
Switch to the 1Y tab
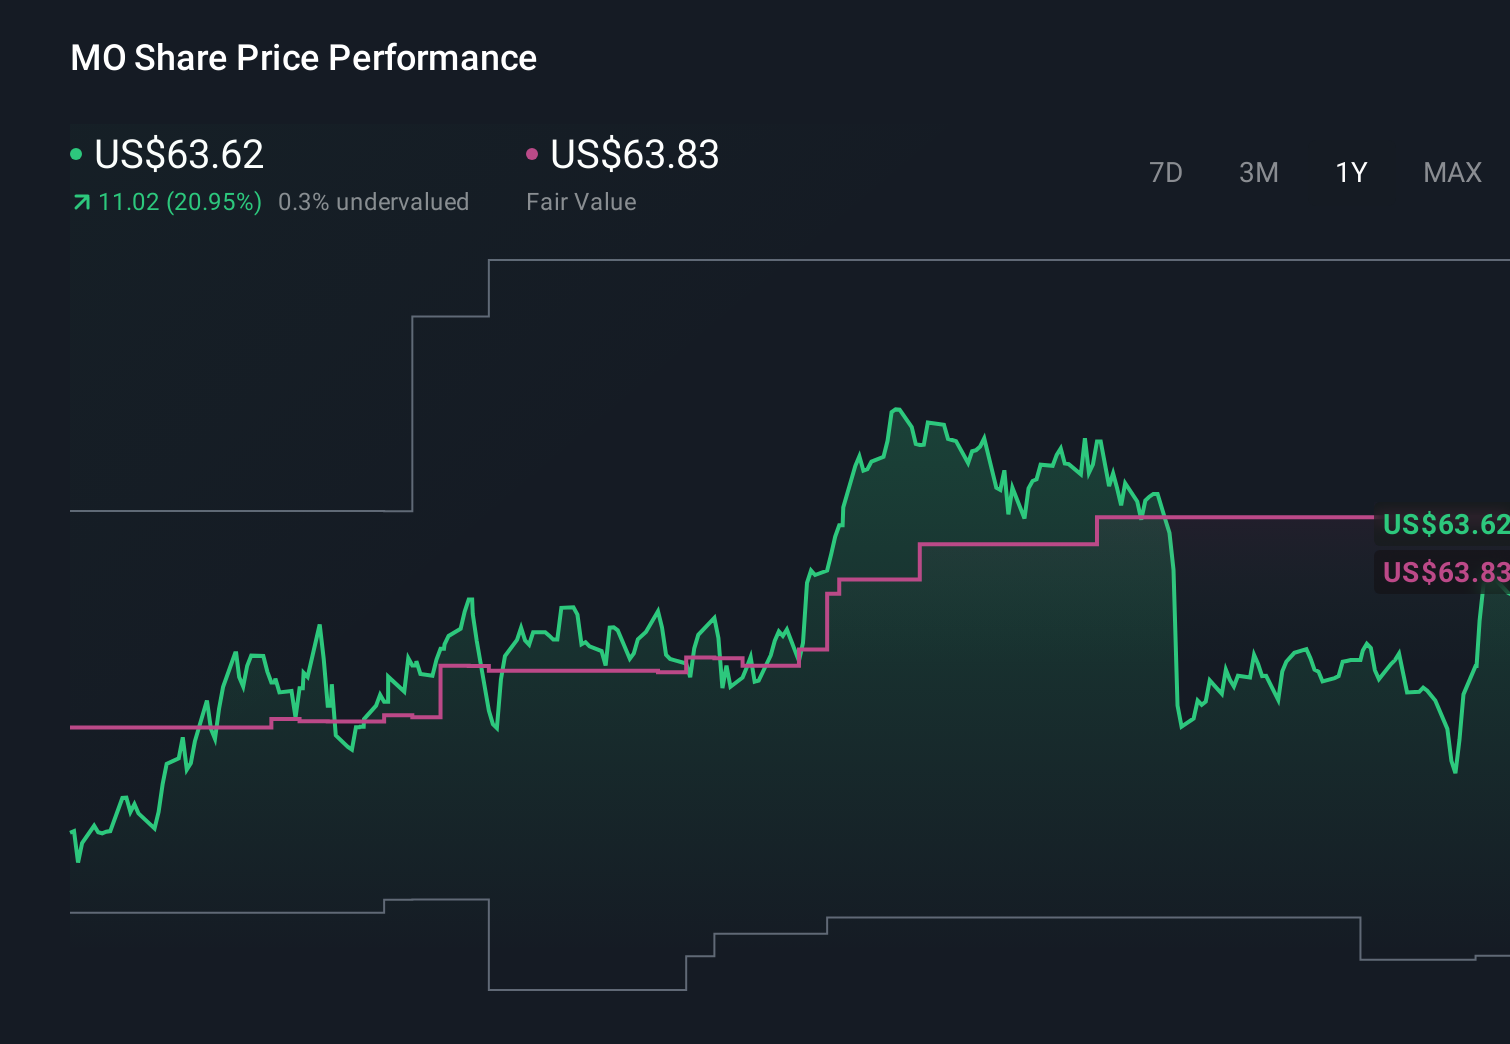1350,172
